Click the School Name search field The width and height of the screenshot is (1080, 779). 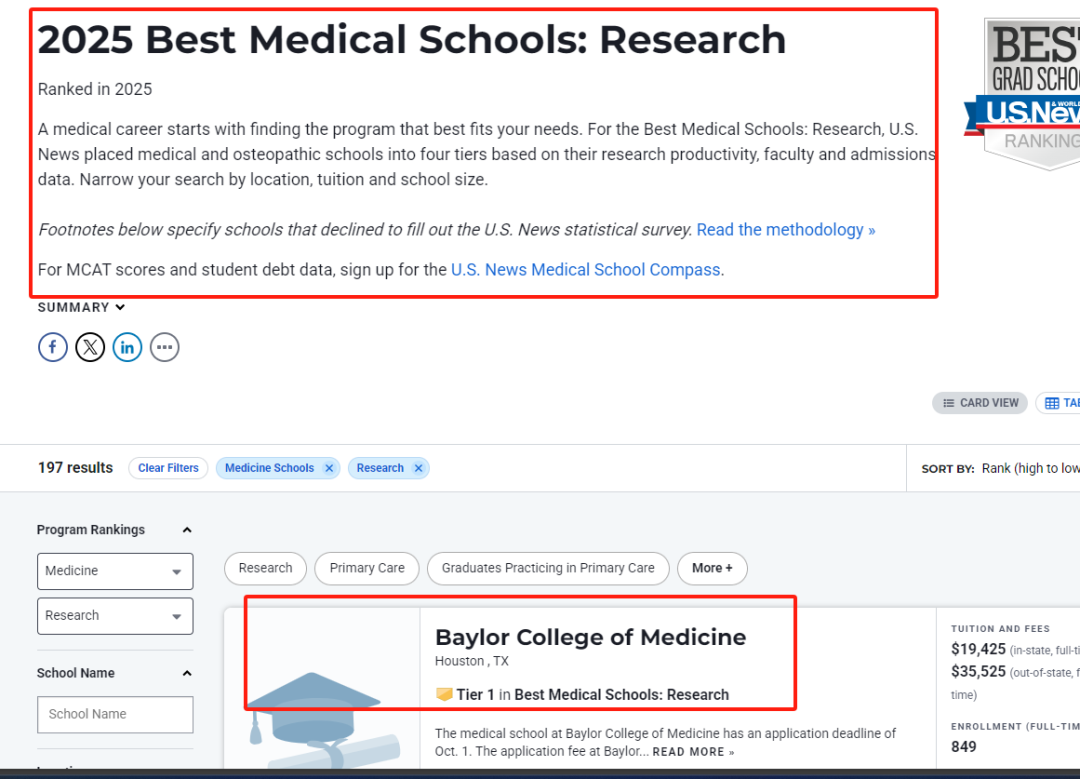pyautogui.click(x=115, y=714)
